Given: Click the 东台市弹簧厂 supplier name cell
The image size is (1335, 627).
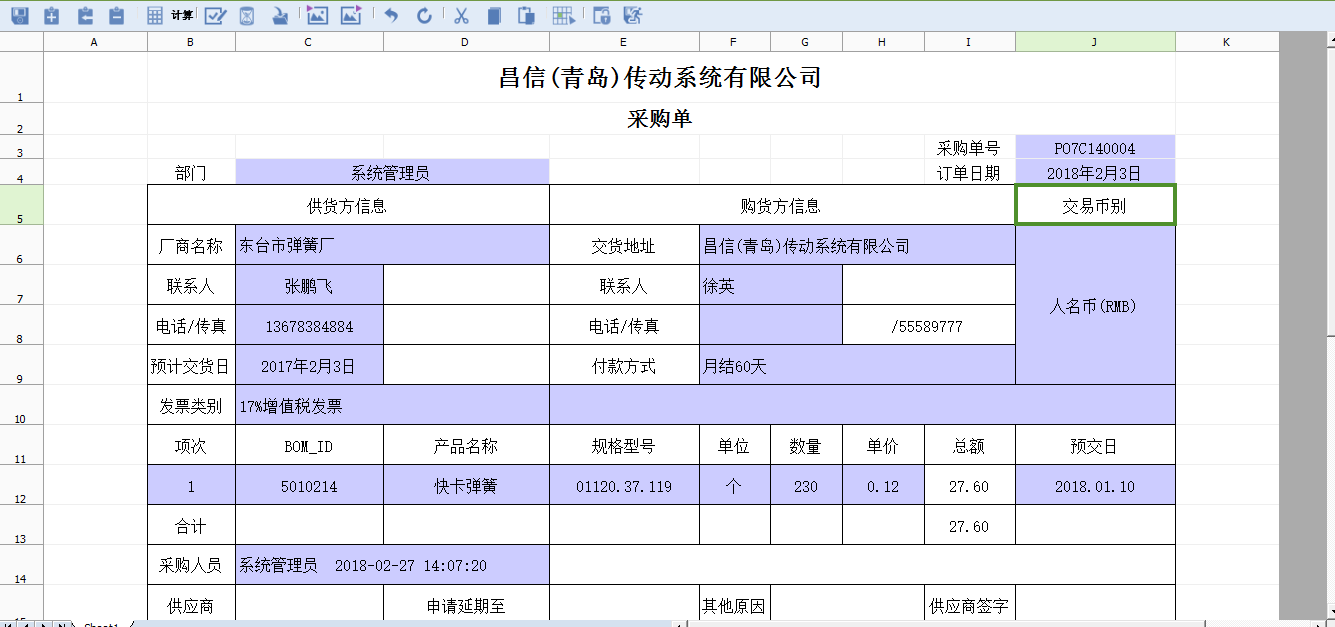Looking at the screenshot, I should point(392,245).
